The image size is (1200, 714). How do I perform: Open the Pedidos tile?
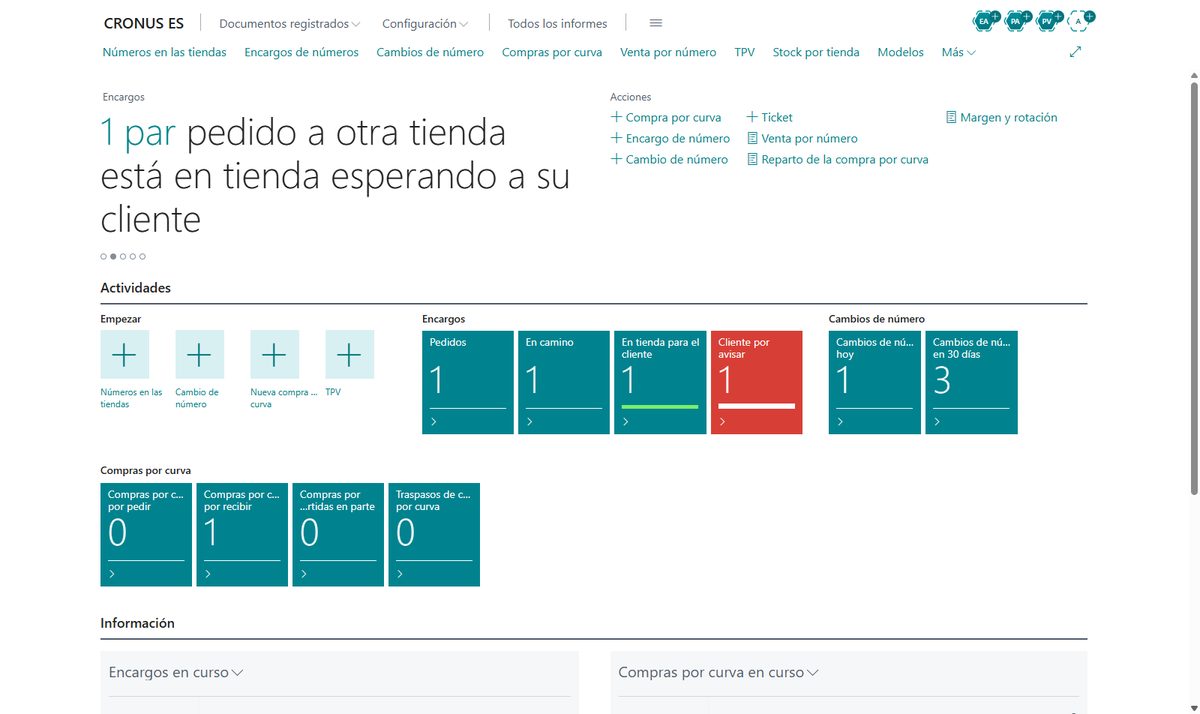468,382
